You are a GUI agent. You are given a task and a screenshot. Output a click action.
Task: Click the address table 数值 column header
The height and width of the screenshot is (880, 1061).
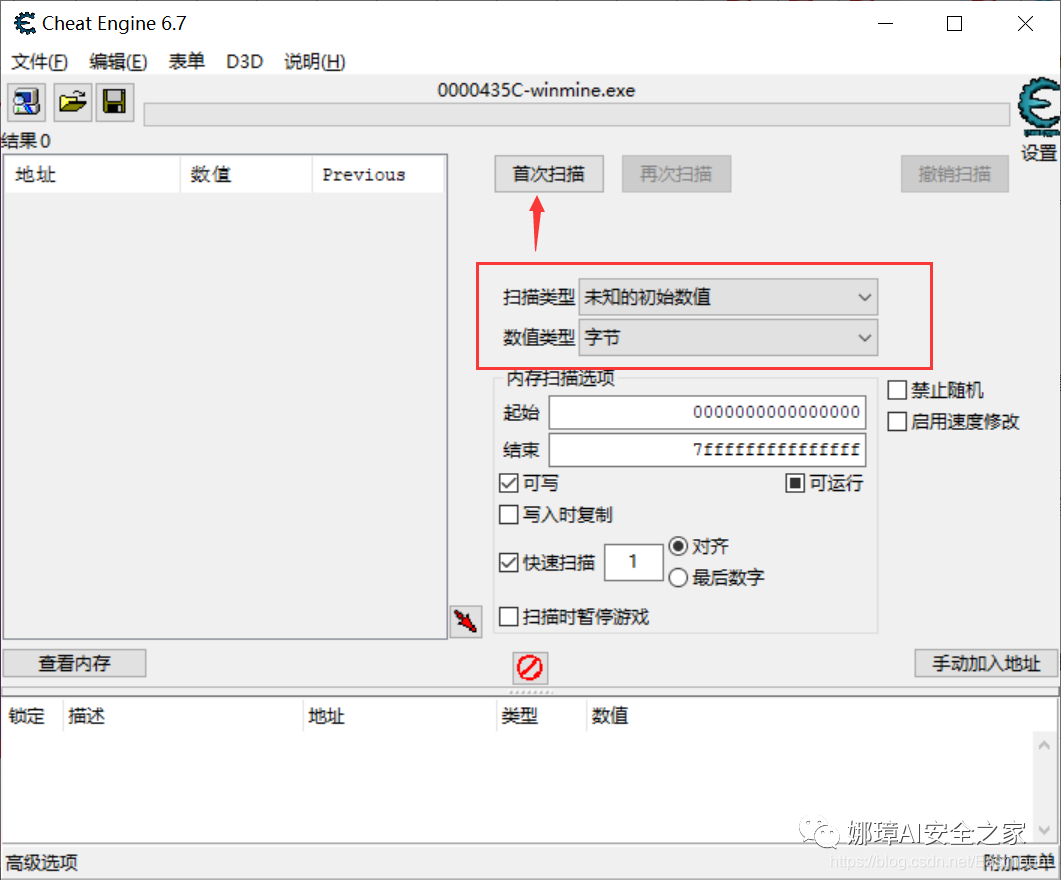tap(610, 716)
